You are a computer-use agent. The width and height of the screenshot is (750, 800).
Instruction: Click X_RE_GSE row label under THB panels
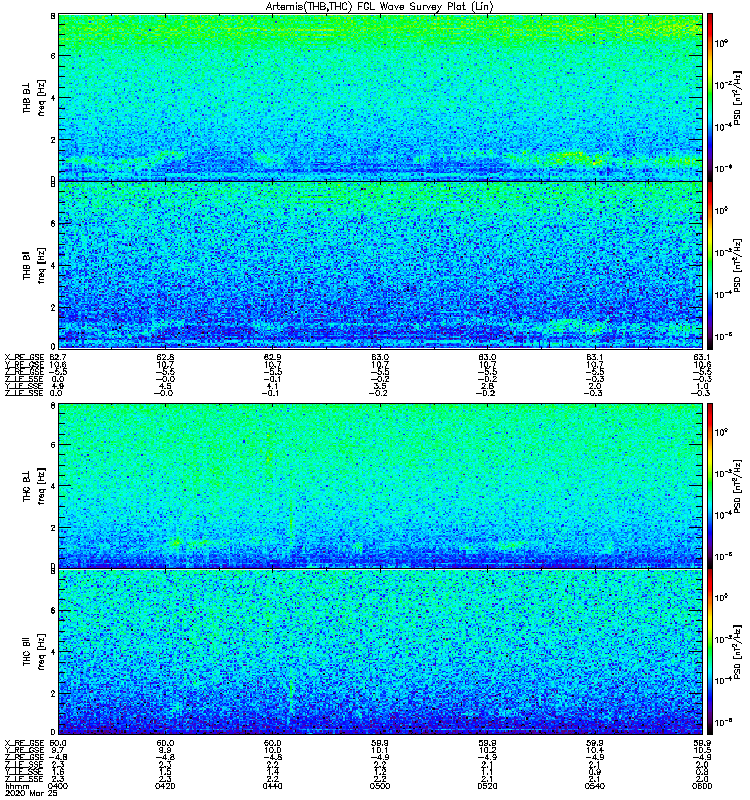click(24, 357)
